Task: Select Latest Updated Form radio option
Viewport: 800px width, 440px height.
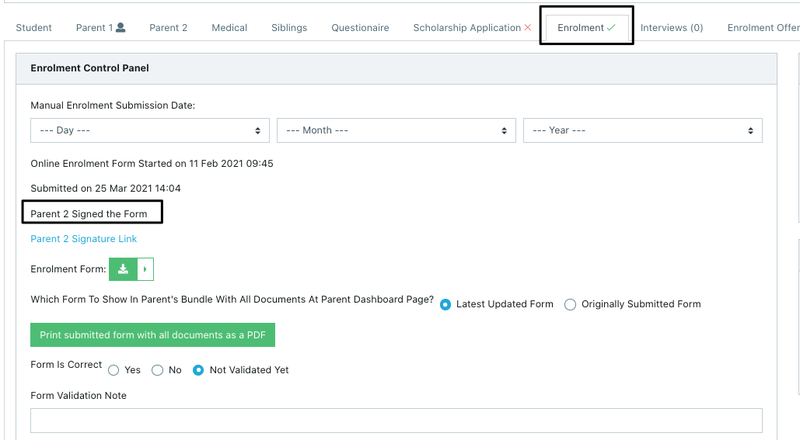Action: pyautogui.click(x=446, y=304)
